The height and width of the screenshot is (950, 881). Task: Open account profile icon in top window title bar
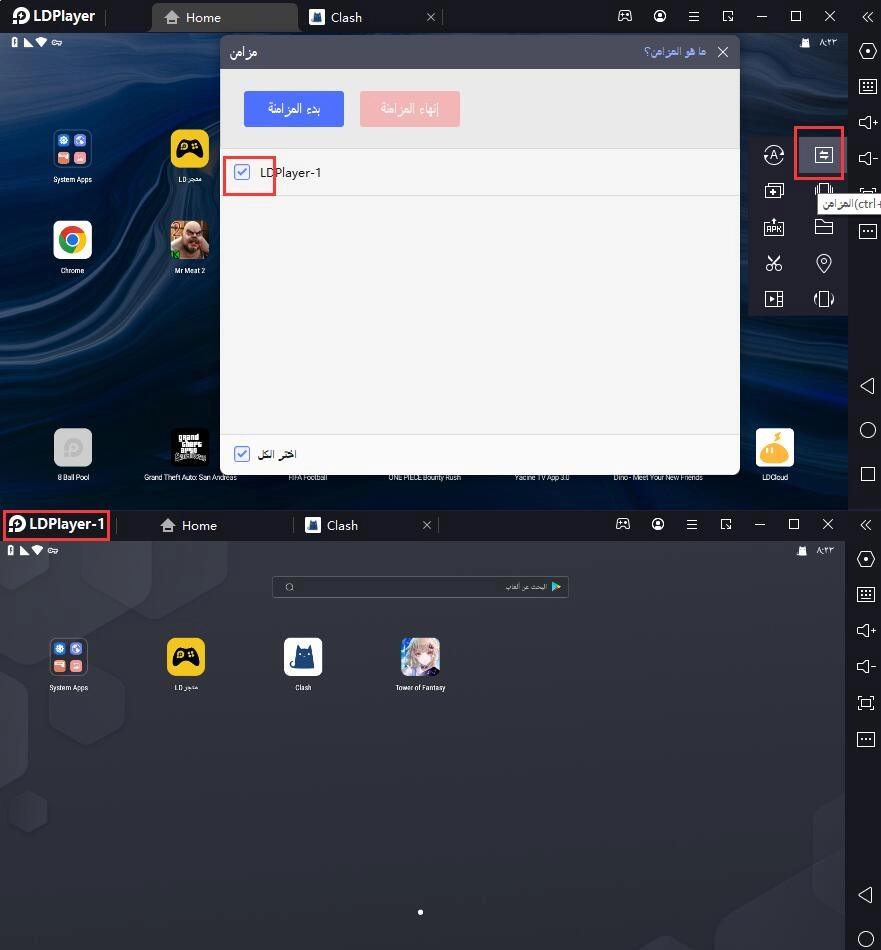(660, 16)
